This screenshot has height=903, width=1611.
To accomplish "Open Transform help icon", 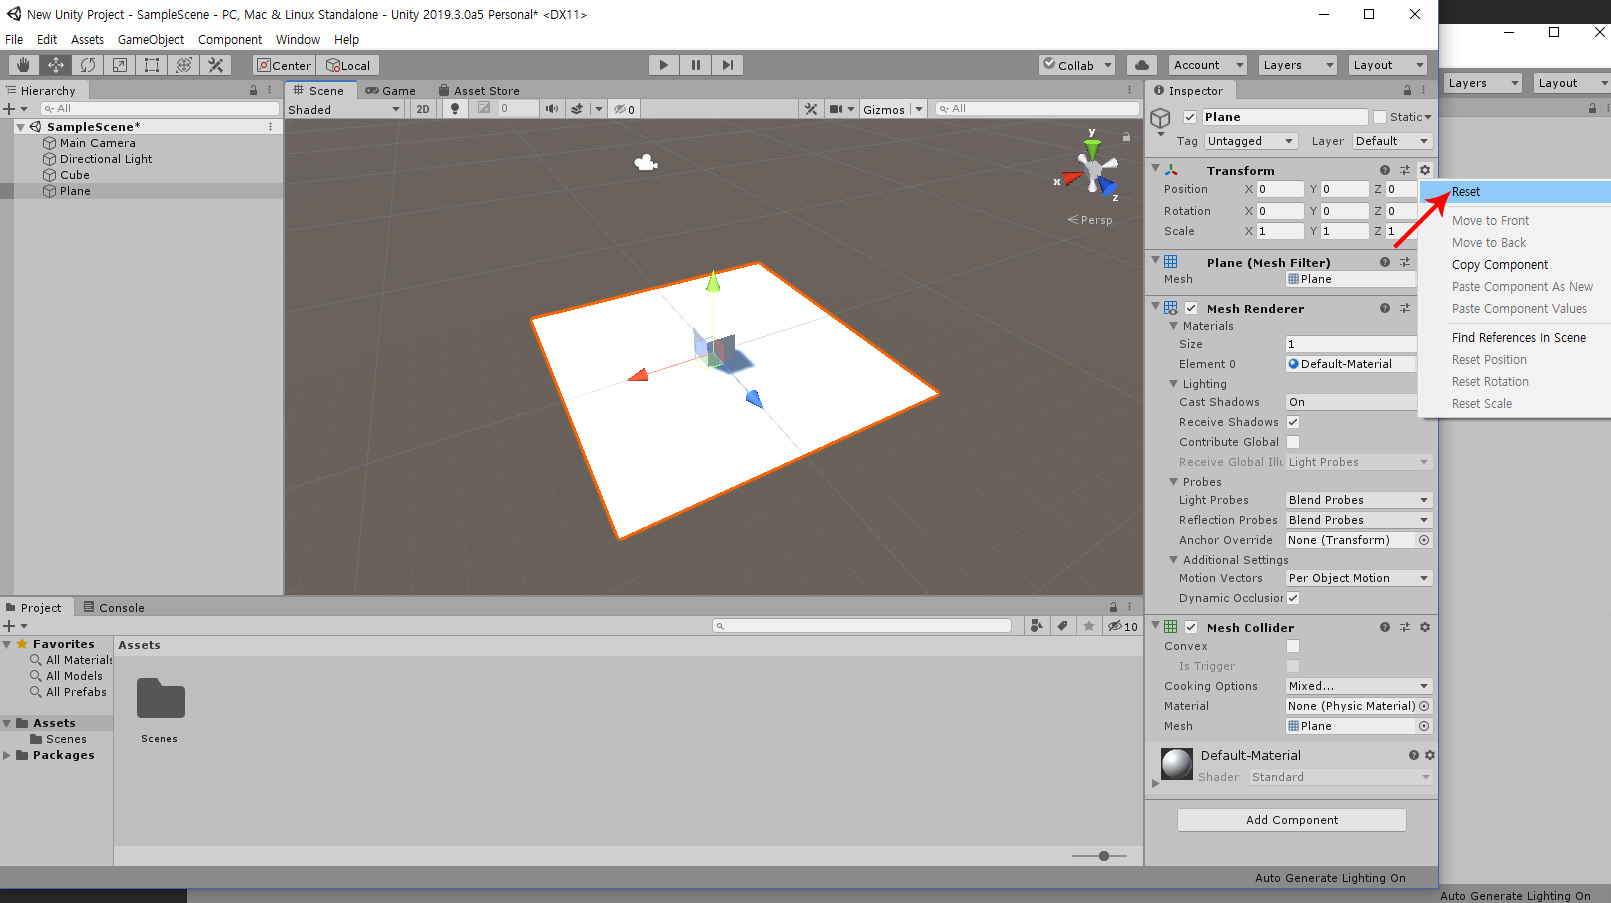I will point(1385,170).
